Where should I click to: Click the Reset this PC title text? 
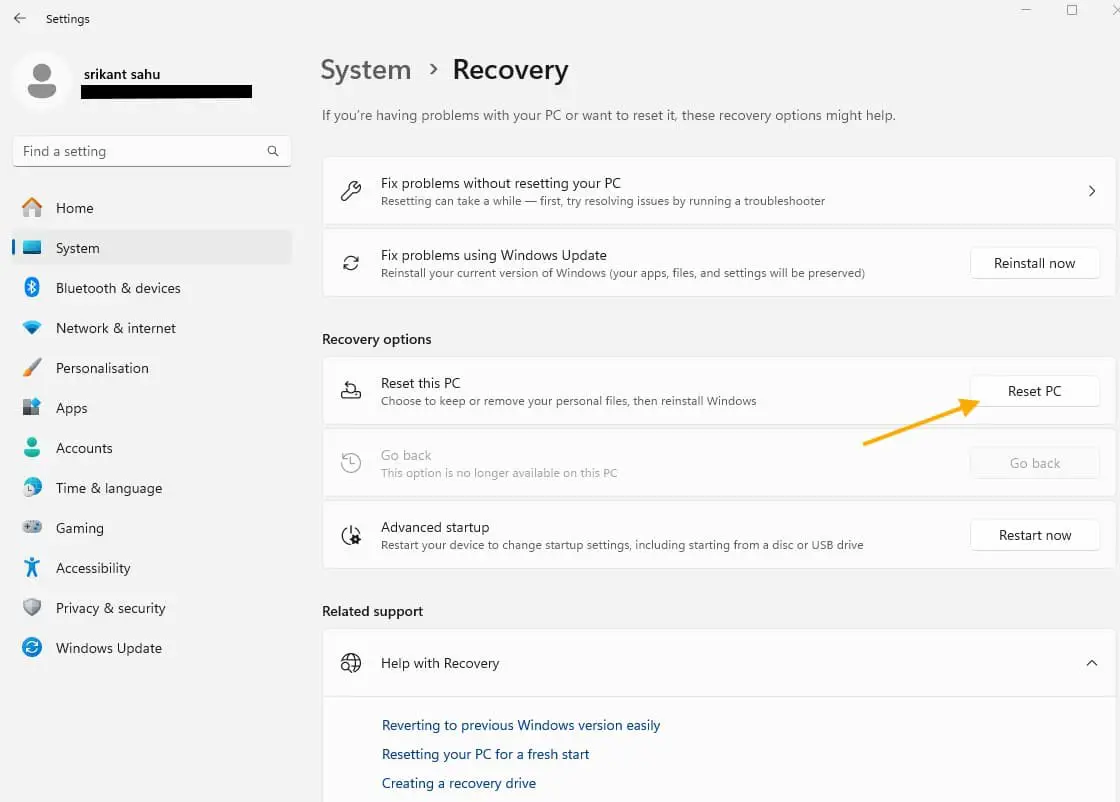[x=421, y=384]
